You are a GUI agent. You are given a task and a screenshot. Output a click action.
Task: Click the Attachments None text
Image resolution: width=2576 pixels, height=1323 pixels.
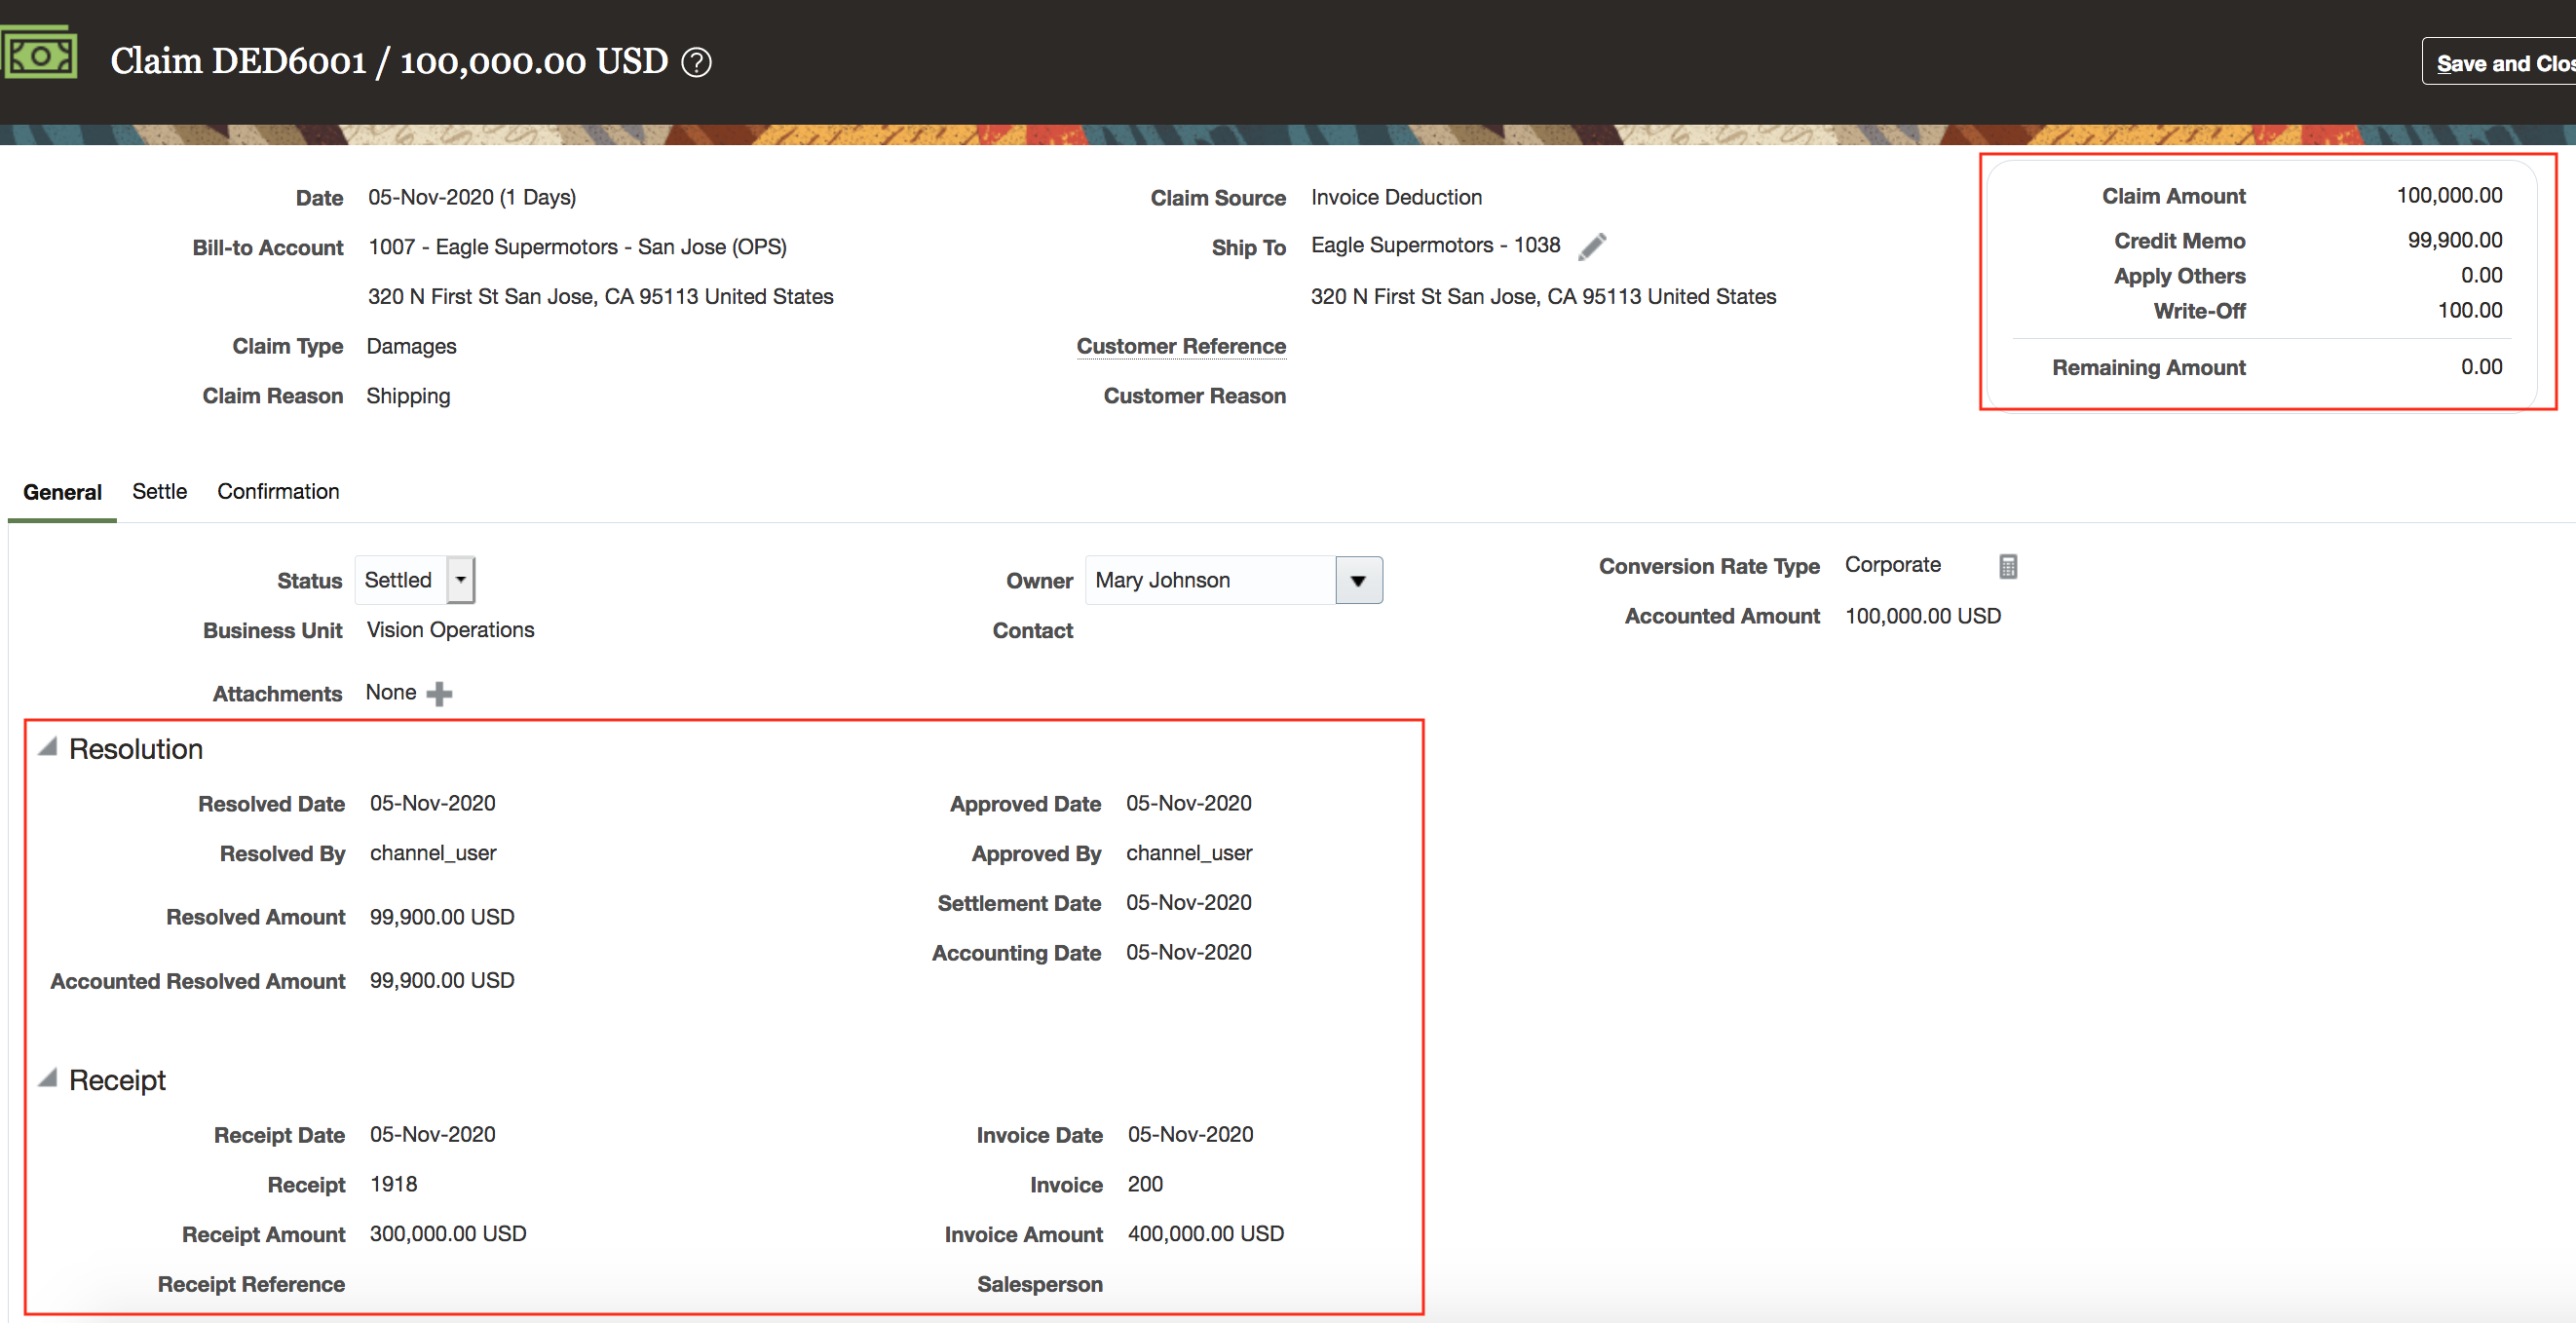point(390,692)
